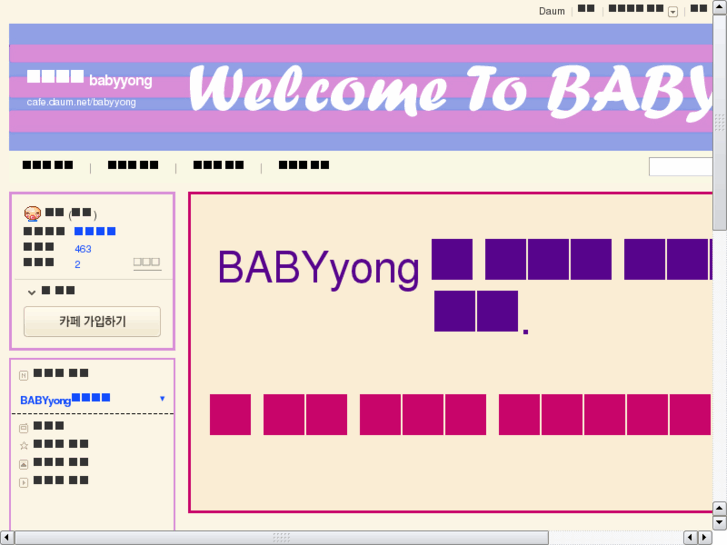
Task: Click the blue number 2 link
Action: 77,264
